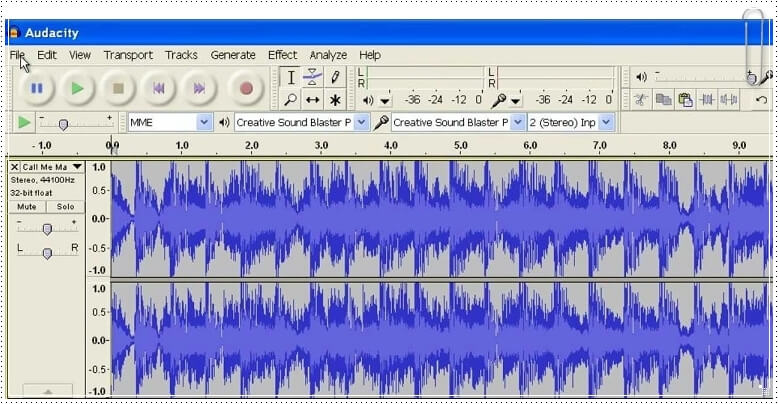This screenshot has height=404, width=778.
Task: Select the Envelope tool
Action: point(313,77)
